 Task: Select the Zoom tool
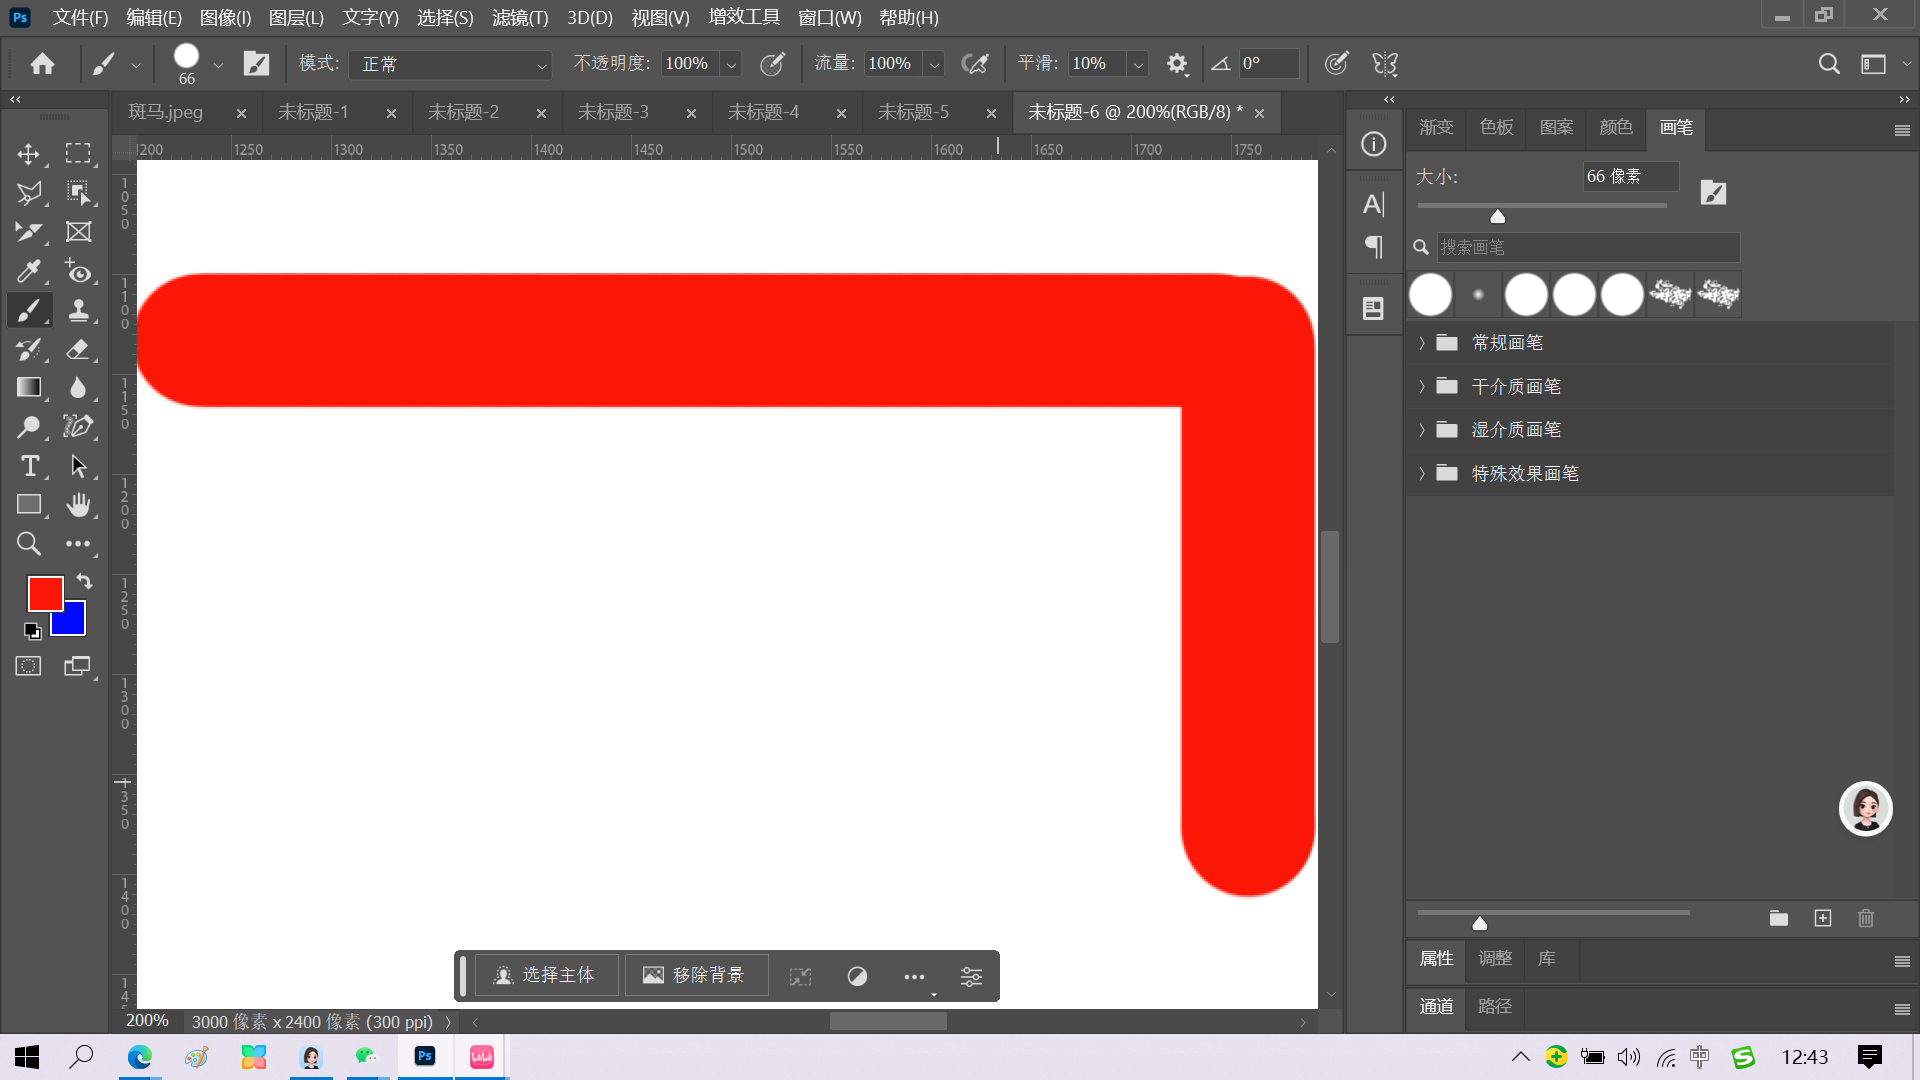point(28,544)
